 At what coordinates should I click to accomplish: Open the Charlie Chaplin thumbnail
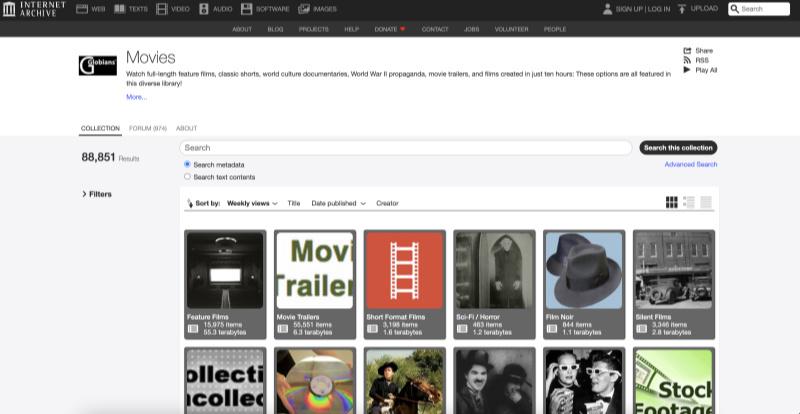494,381
